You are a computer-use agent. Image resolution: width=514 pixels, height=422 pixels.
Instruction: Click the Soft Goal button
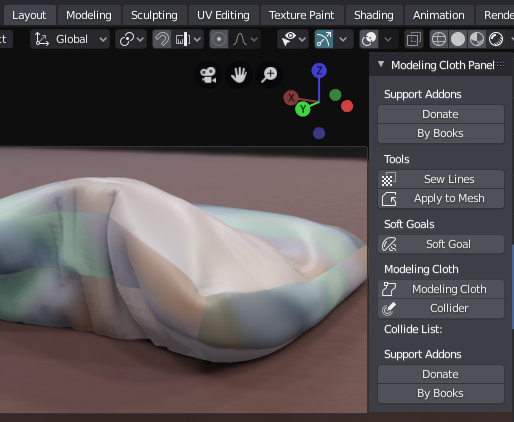coord(441,244)
